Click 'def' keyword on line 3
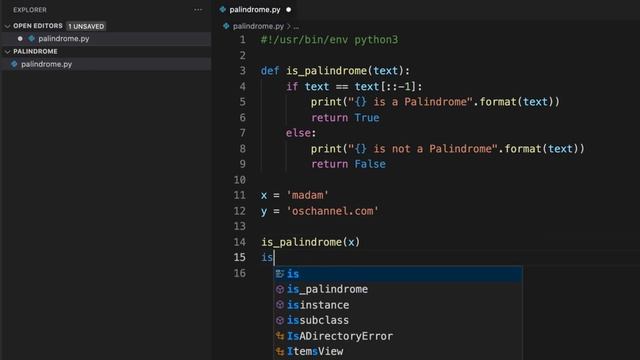 point(270,71)
